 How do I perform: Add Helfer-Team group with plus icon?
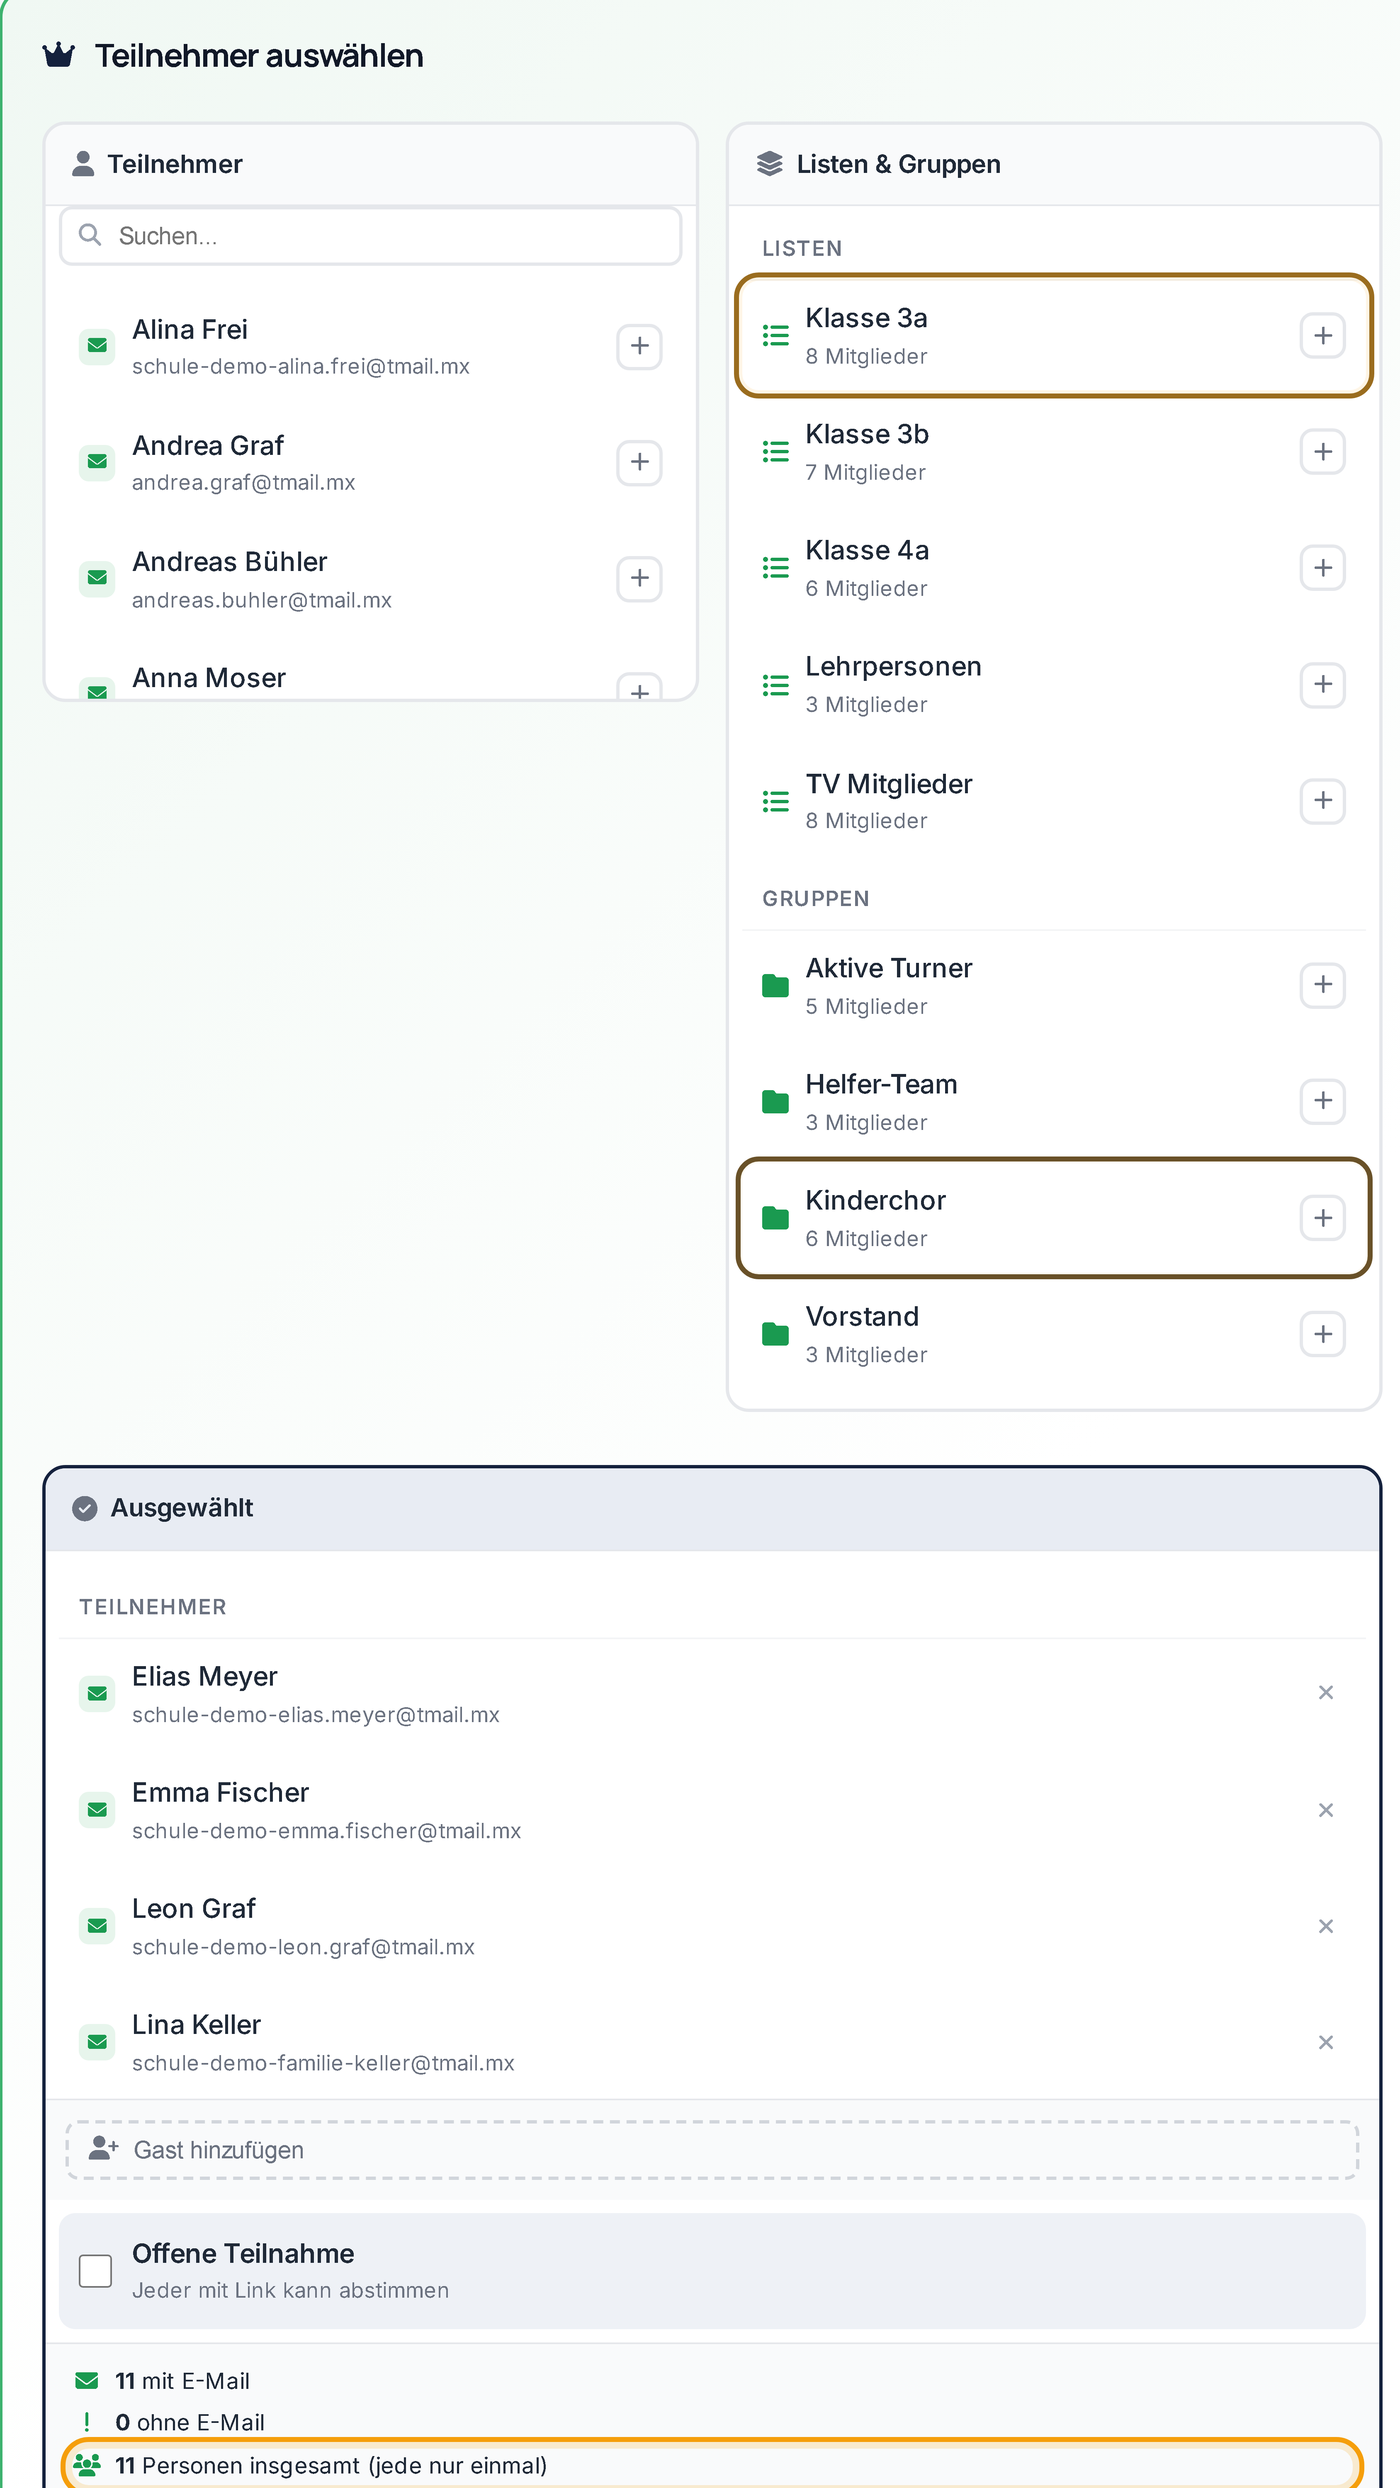coord(1322,1101)
